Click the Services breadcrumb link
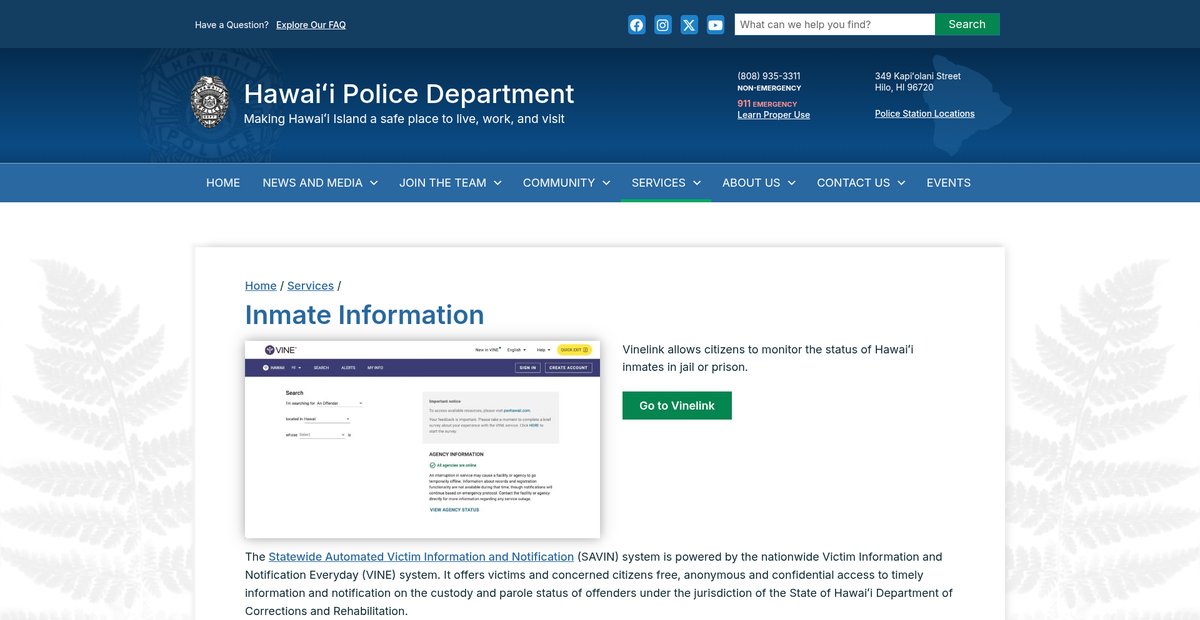This screenshot has height=620, width=1200. tap(310, 286)
